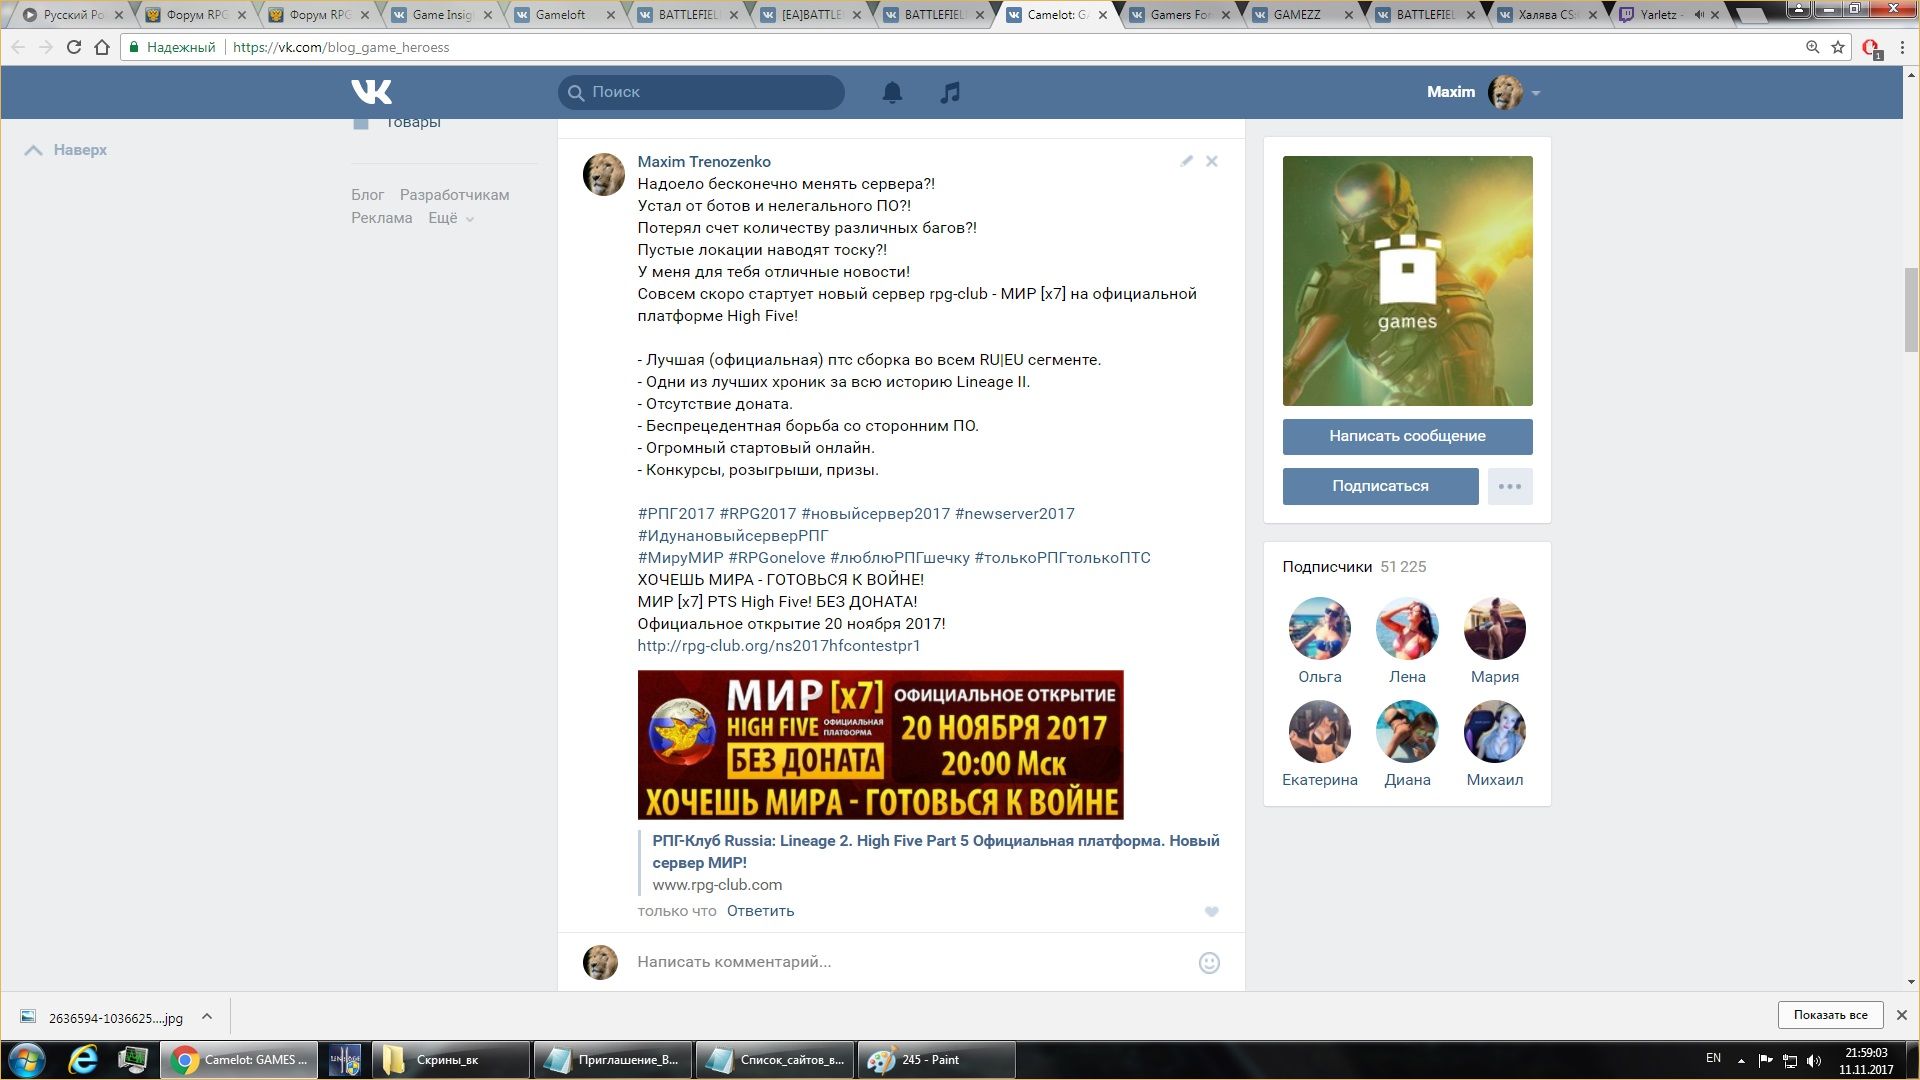Click Написать сообщение button

click(1407, 436)
